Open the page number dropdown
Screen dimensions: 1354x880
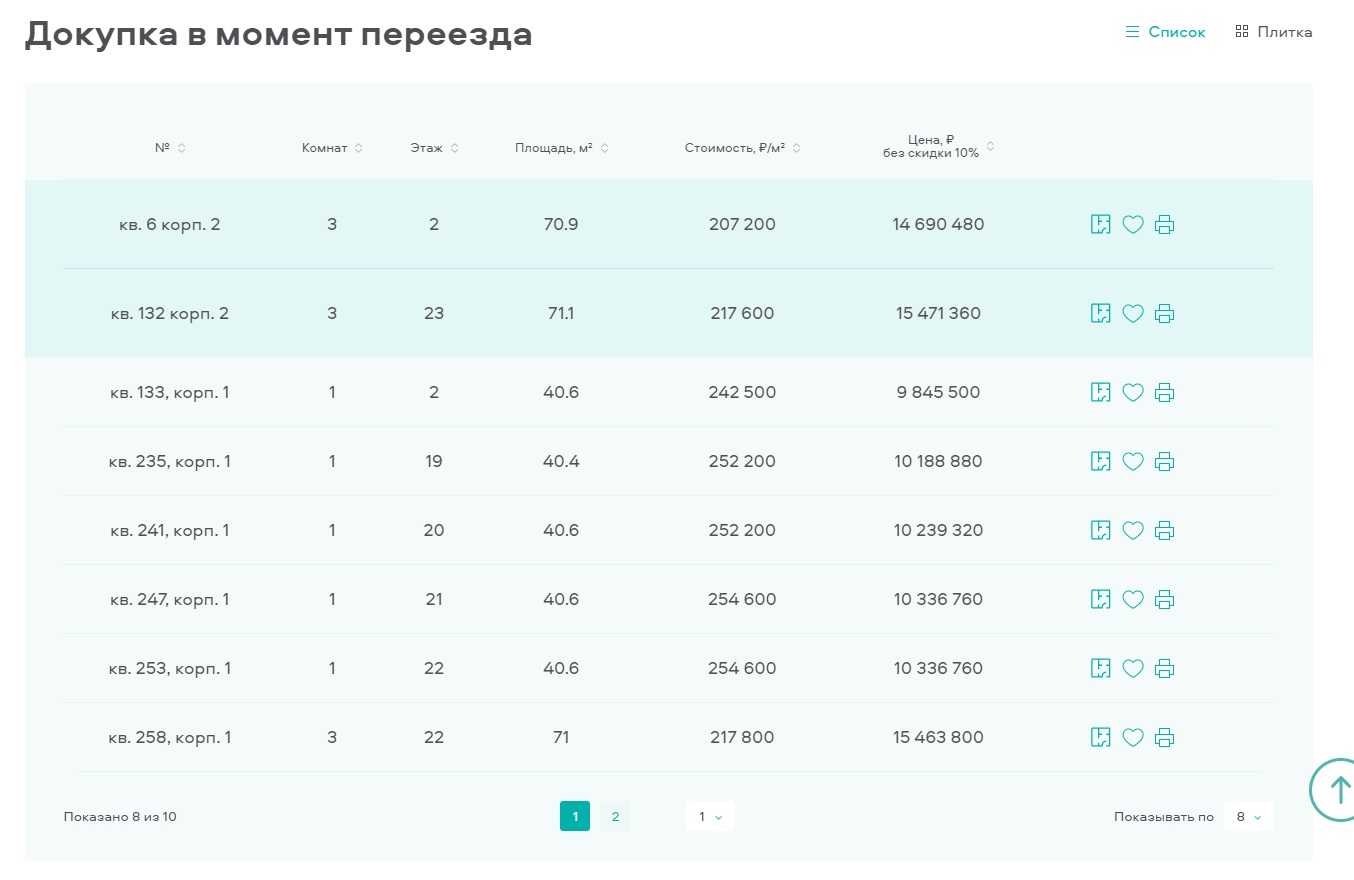pyautogui.click(x=710, y=817)
